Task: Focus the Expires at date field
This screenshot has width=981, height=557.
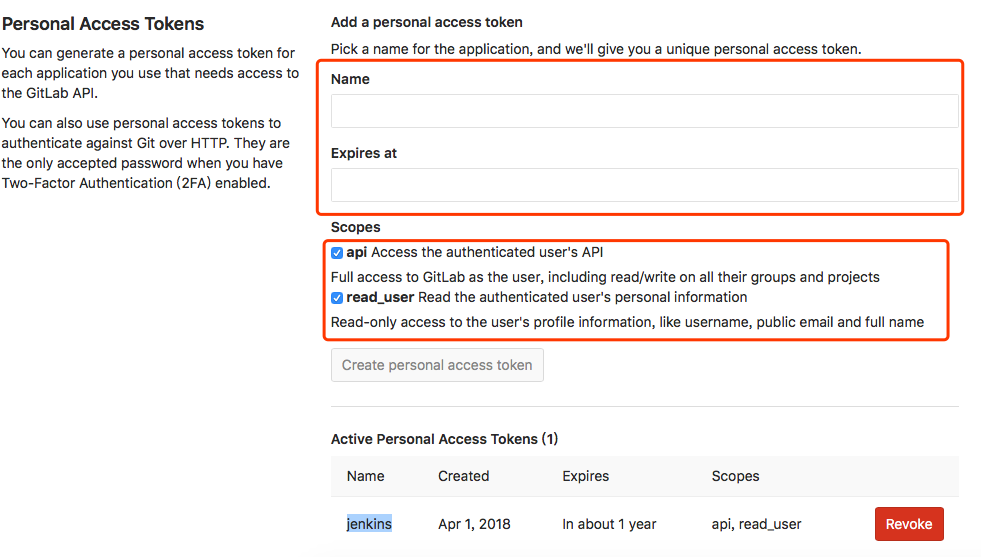Action: (644, 185)
